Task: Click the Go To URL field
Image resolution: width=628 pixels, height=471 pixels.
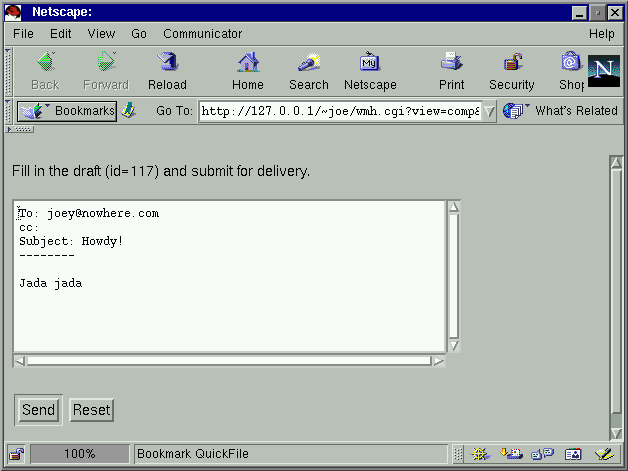Action: tap(339, 111)
